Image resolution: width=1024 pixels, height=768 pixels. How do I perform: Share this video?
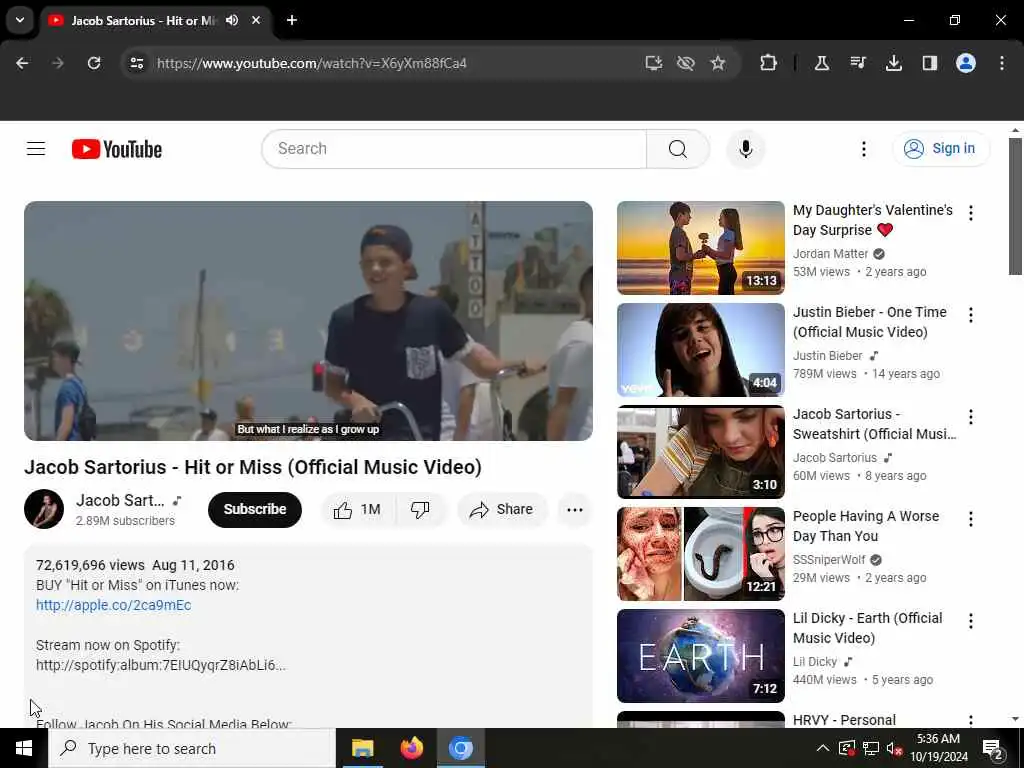tap(502, 509)
